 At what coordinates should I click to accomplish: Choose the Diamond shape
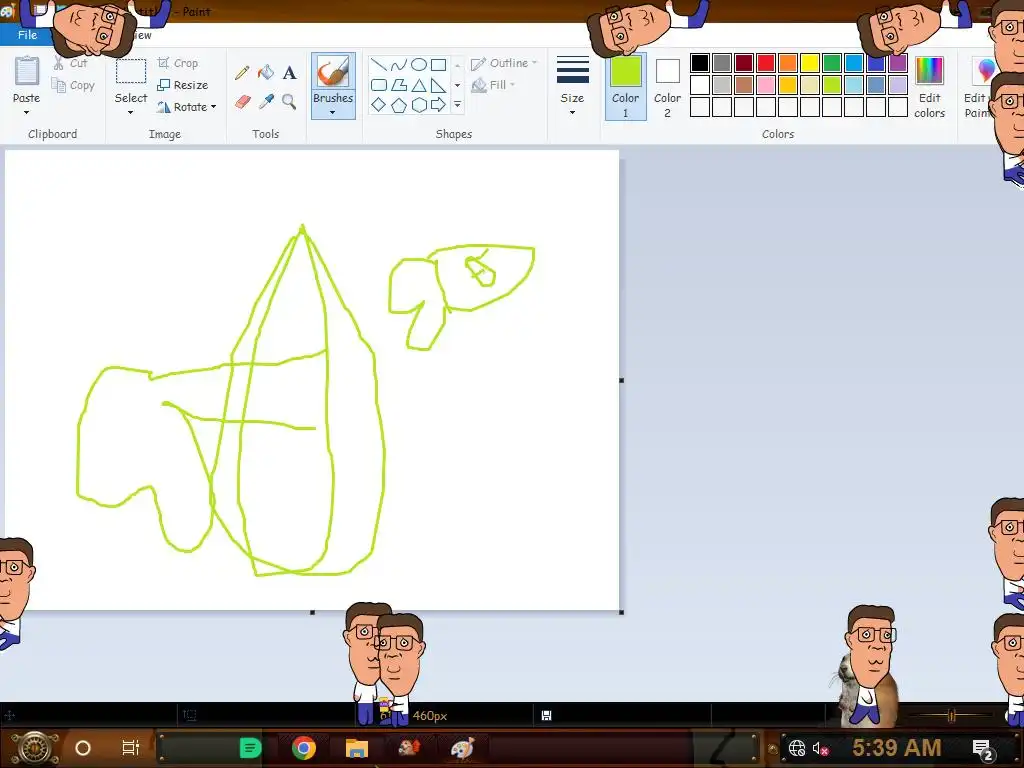click(379, 104)
